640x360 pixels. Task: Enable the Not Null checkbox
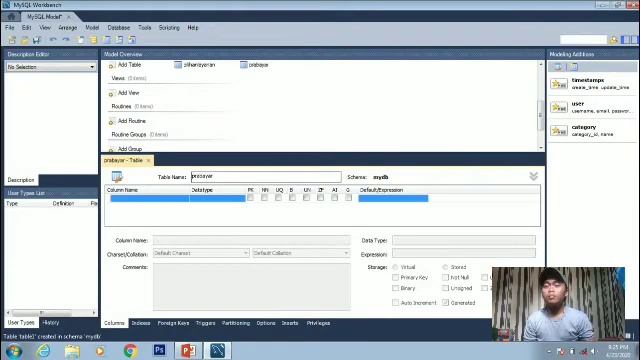tap(445, 278)
